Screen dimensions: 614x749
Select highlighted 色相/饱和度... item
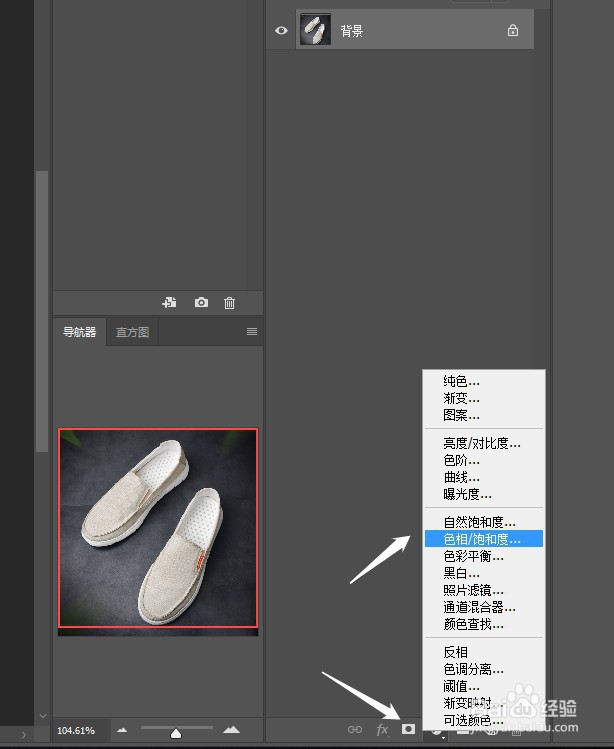(484, 539)
